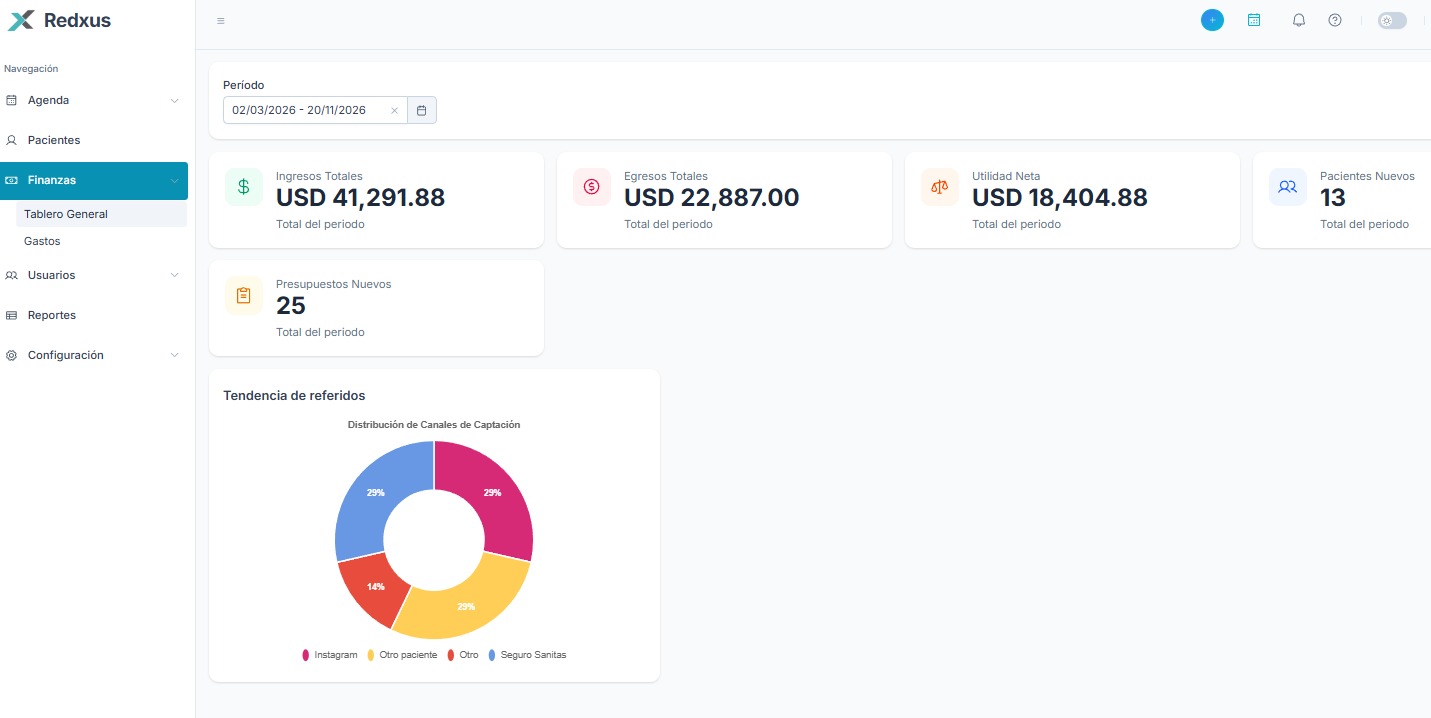Click the Distribución de Canales de Captación title
Image resolution: width=1431 pixels, height=718 pixels.
(x=434, y=425)
